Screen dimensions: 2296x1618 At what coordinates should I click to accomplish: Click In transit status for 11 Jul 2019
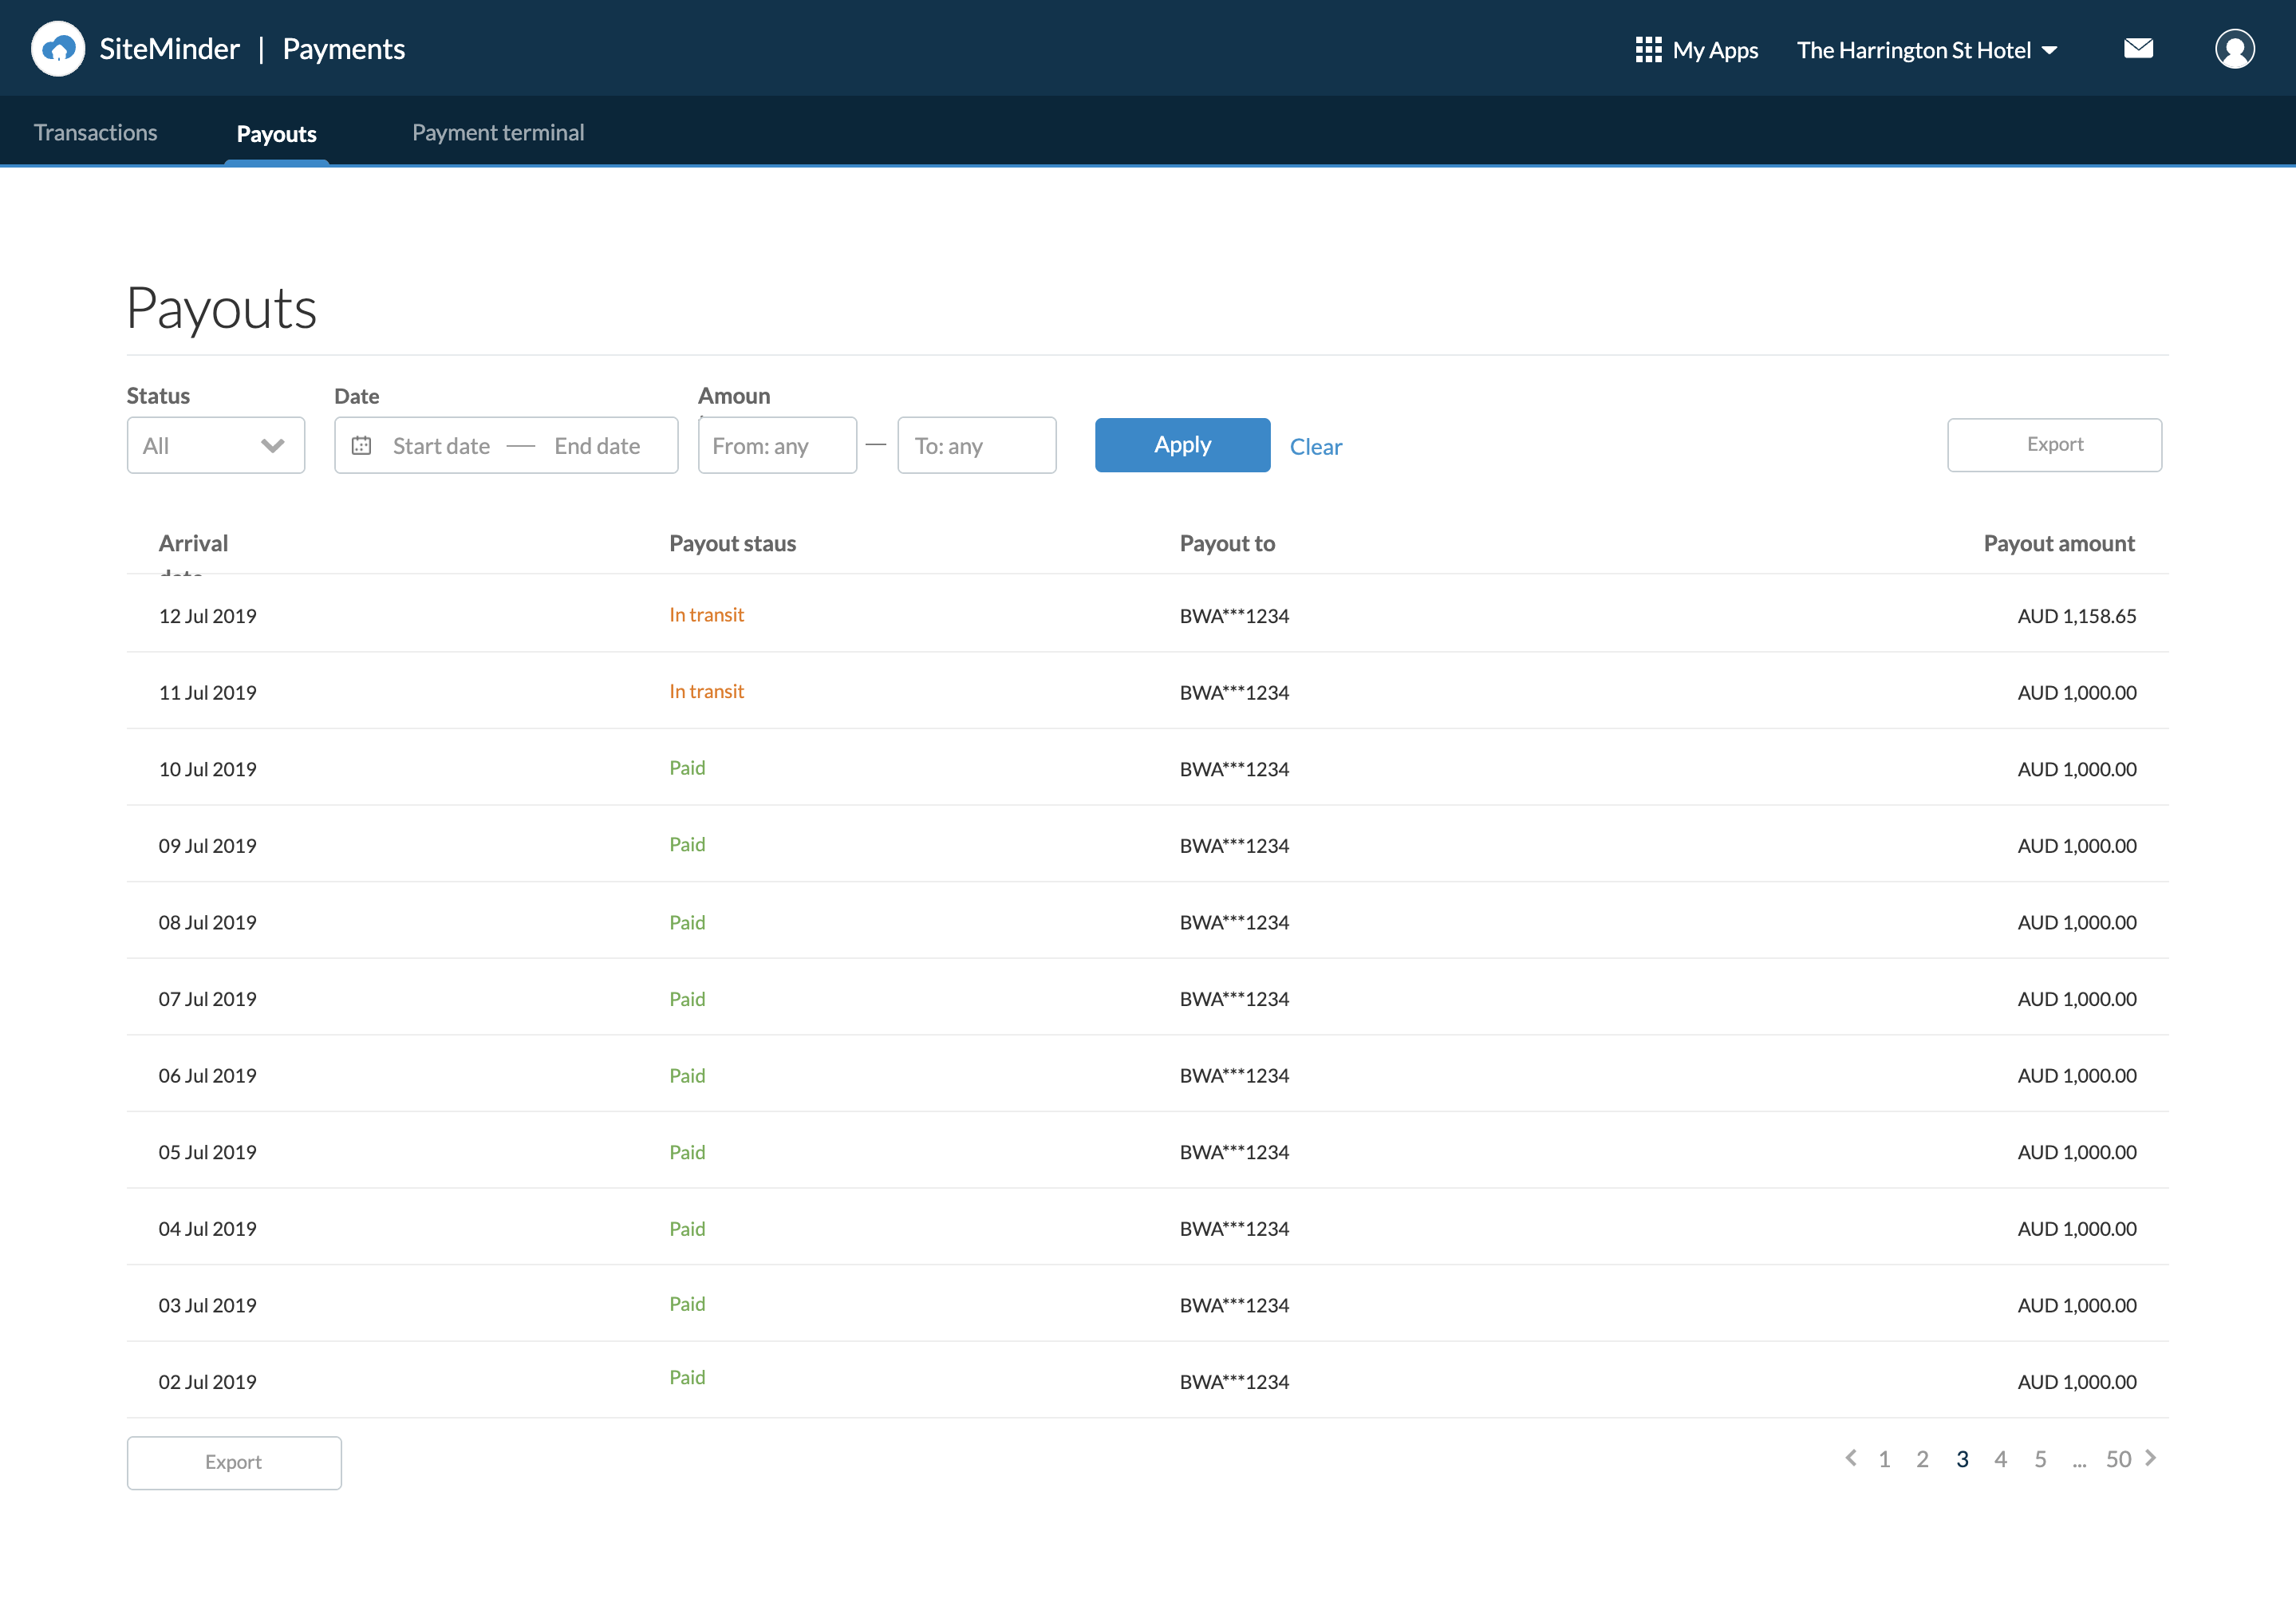tap(706, 691)
